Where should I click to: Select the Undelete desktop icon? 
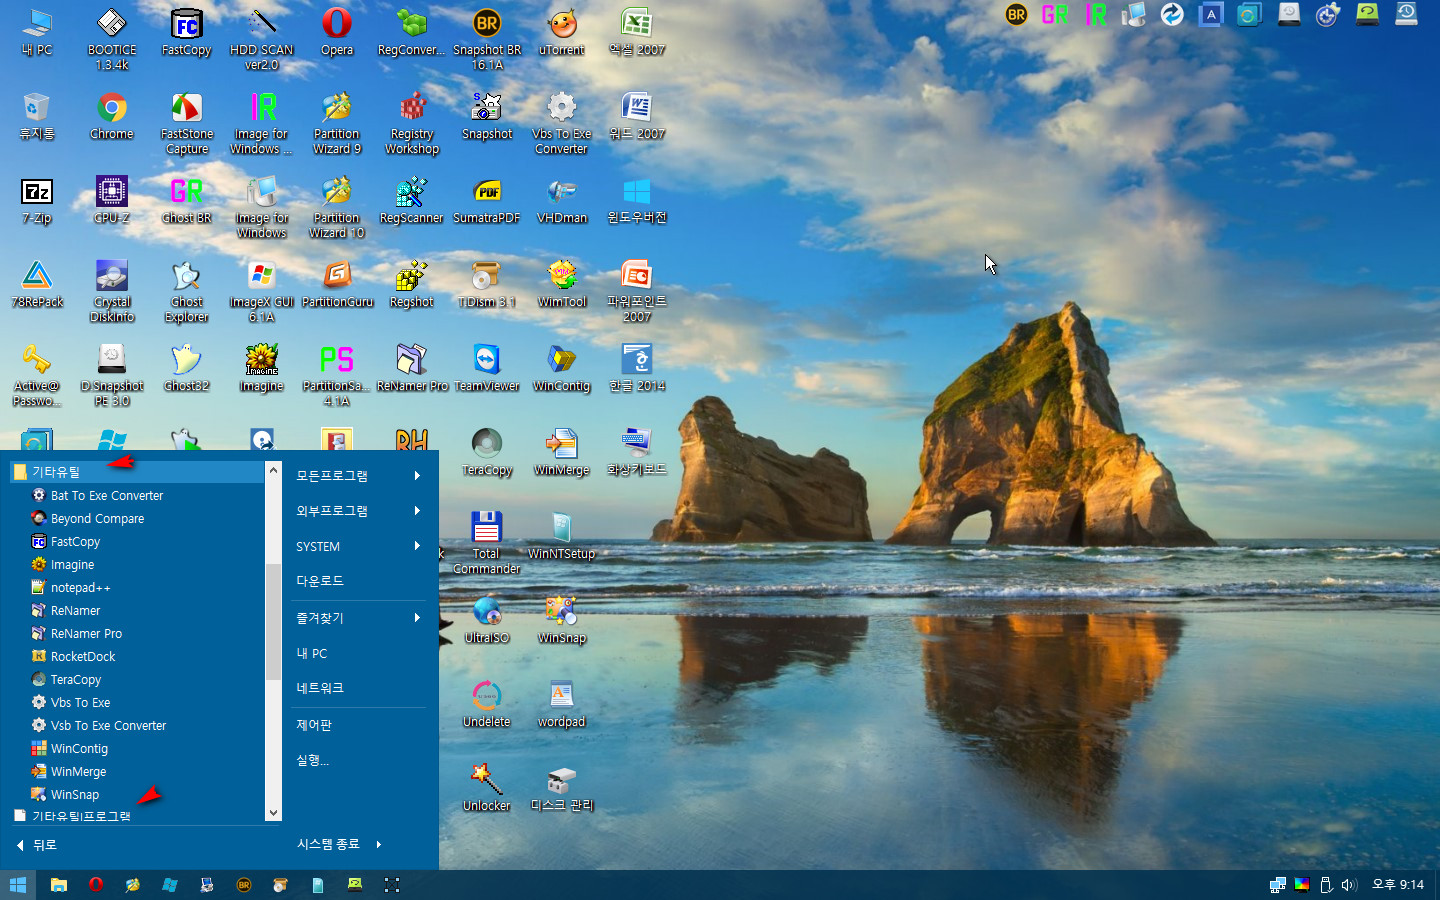487,704
